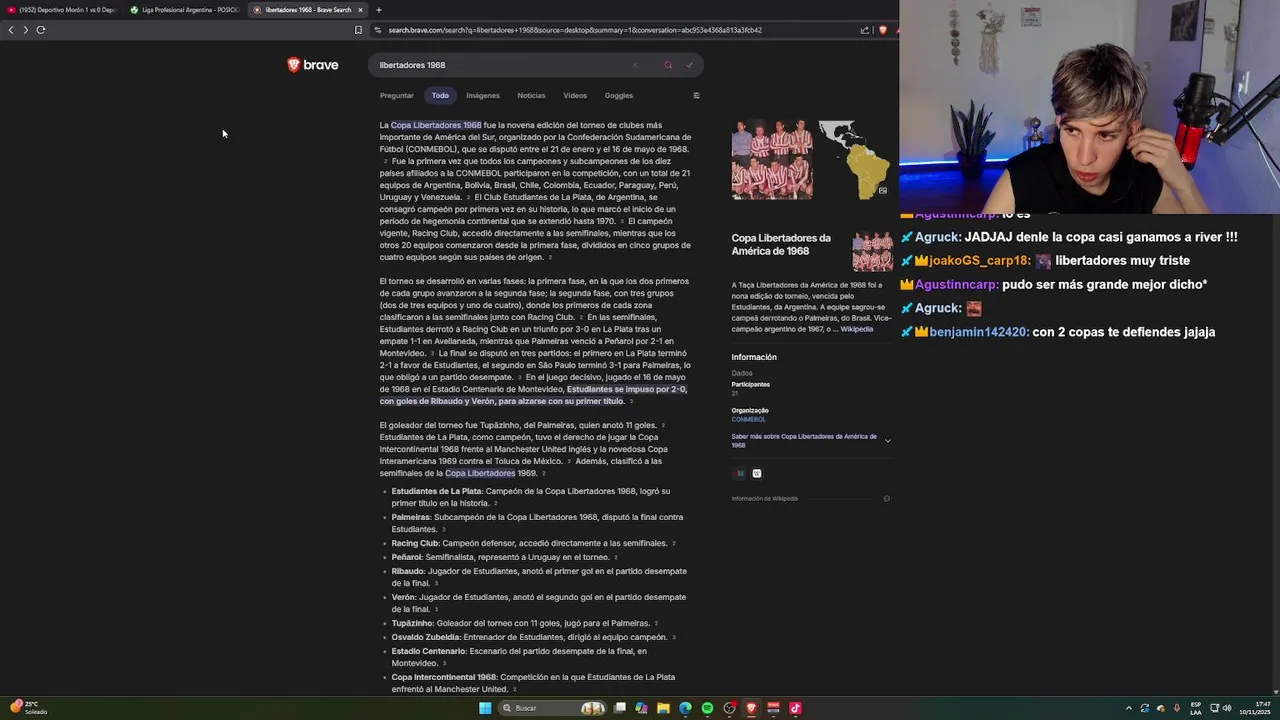1280x720 pixels.
Task: Select the Imágenes search tab
Action: [482, 96]
